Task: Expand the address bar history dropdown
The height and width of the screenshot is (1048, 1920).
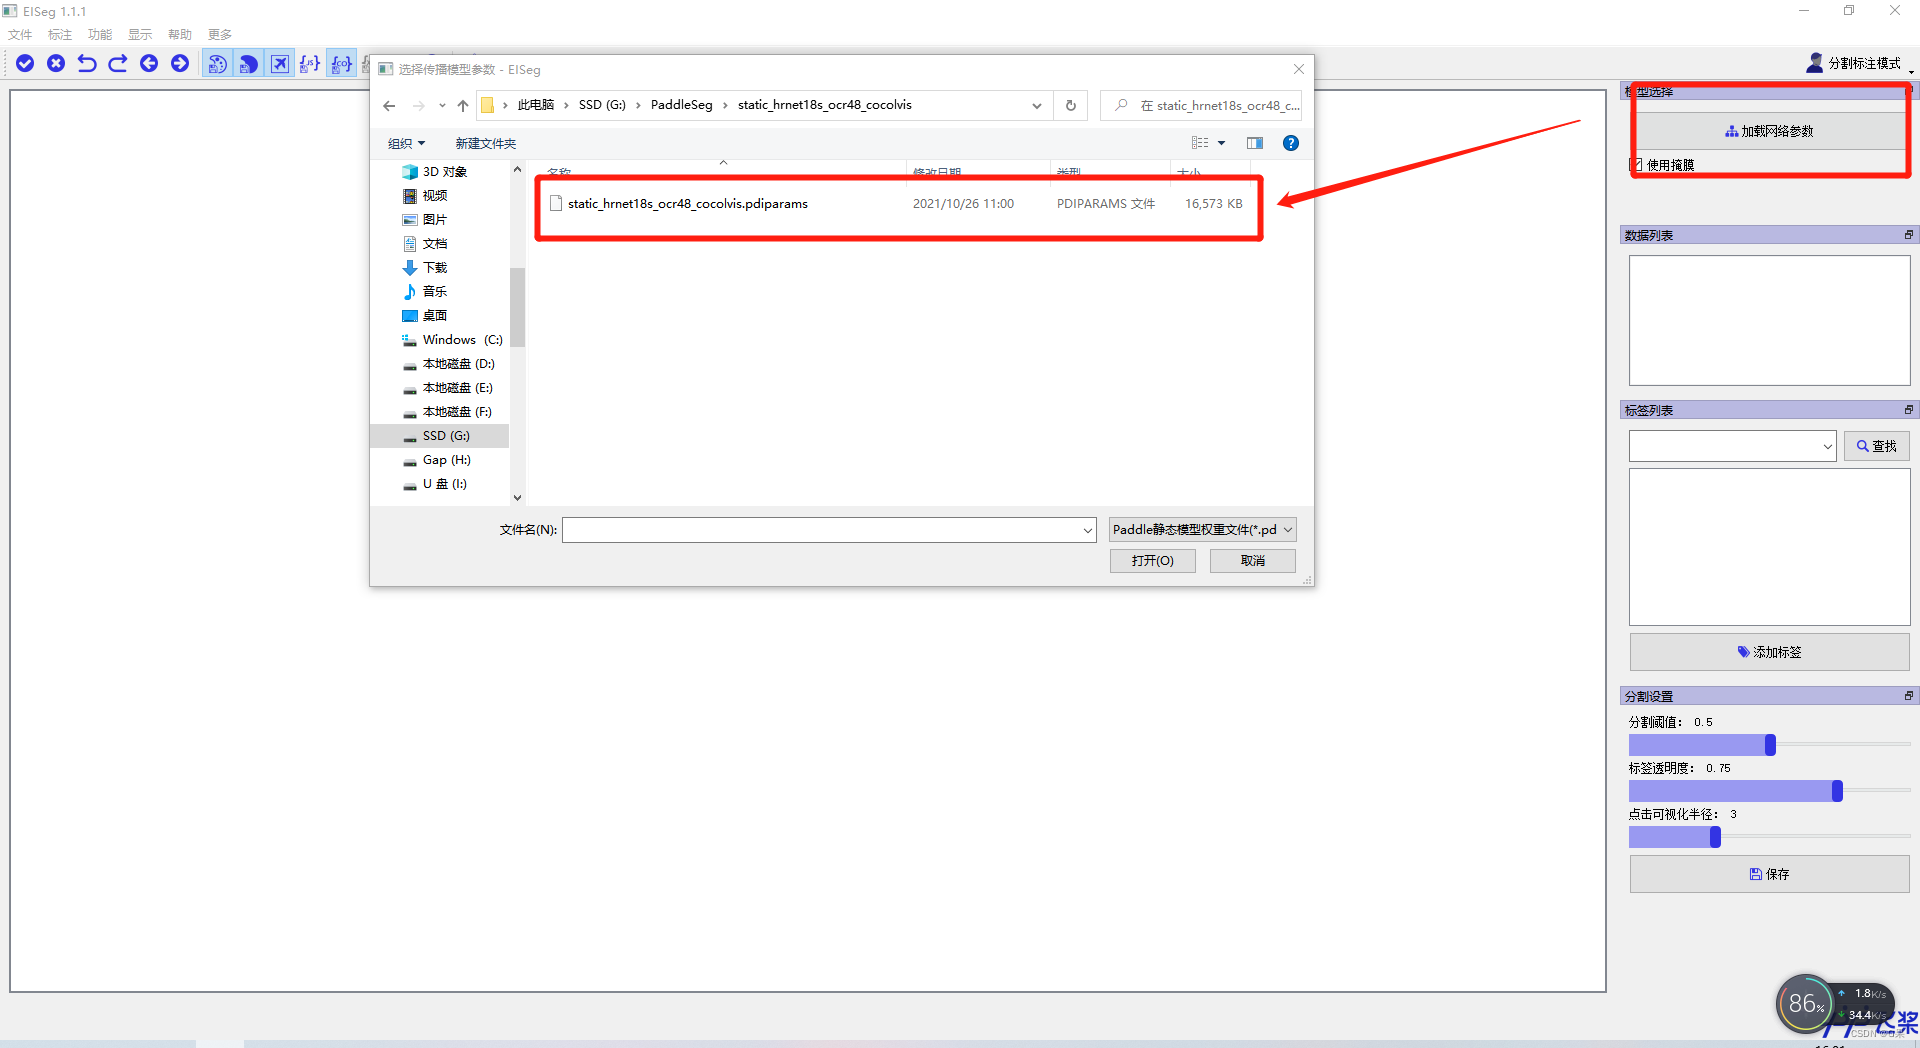Action: pos(1037,105)
